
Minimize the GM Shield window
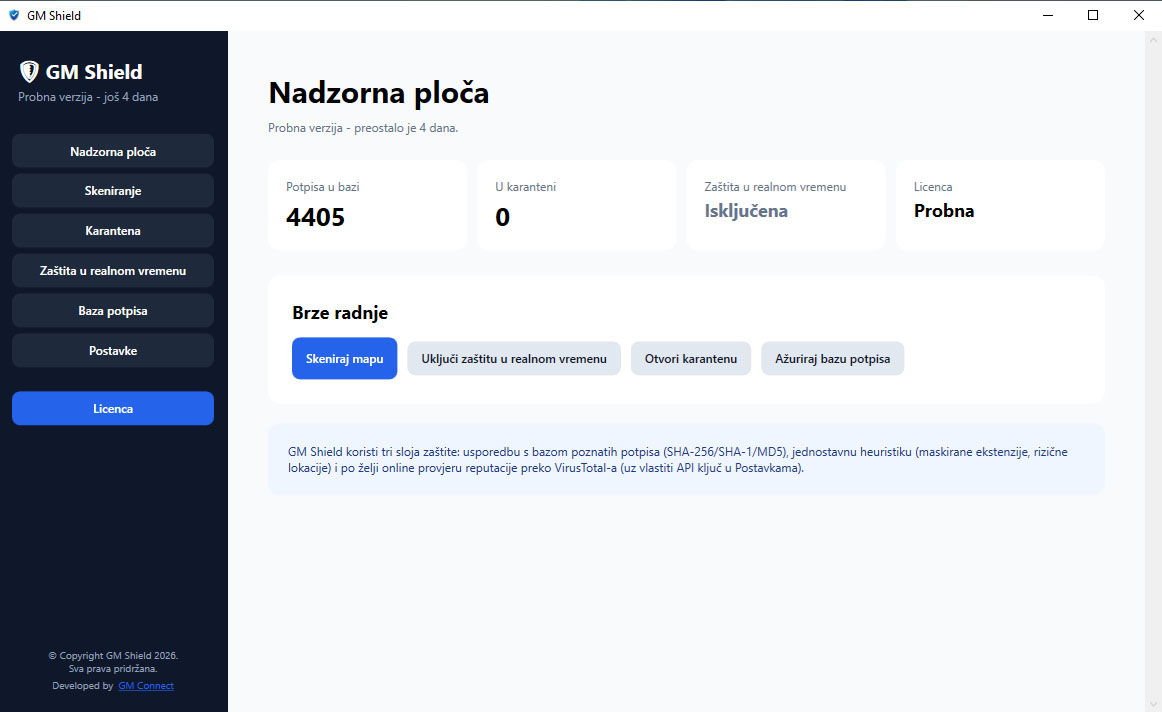1048,16
